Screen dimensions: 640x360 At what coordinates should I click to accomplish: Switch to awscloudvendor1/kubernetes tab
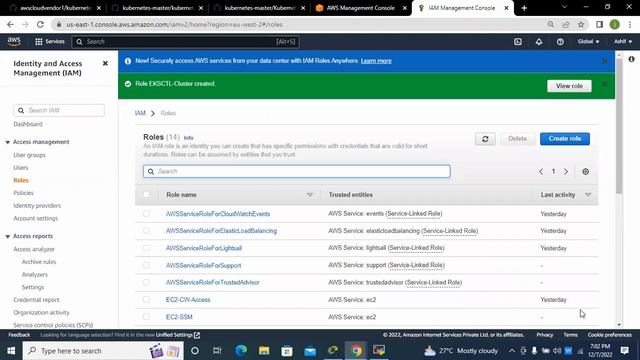[x=56, y=8]
